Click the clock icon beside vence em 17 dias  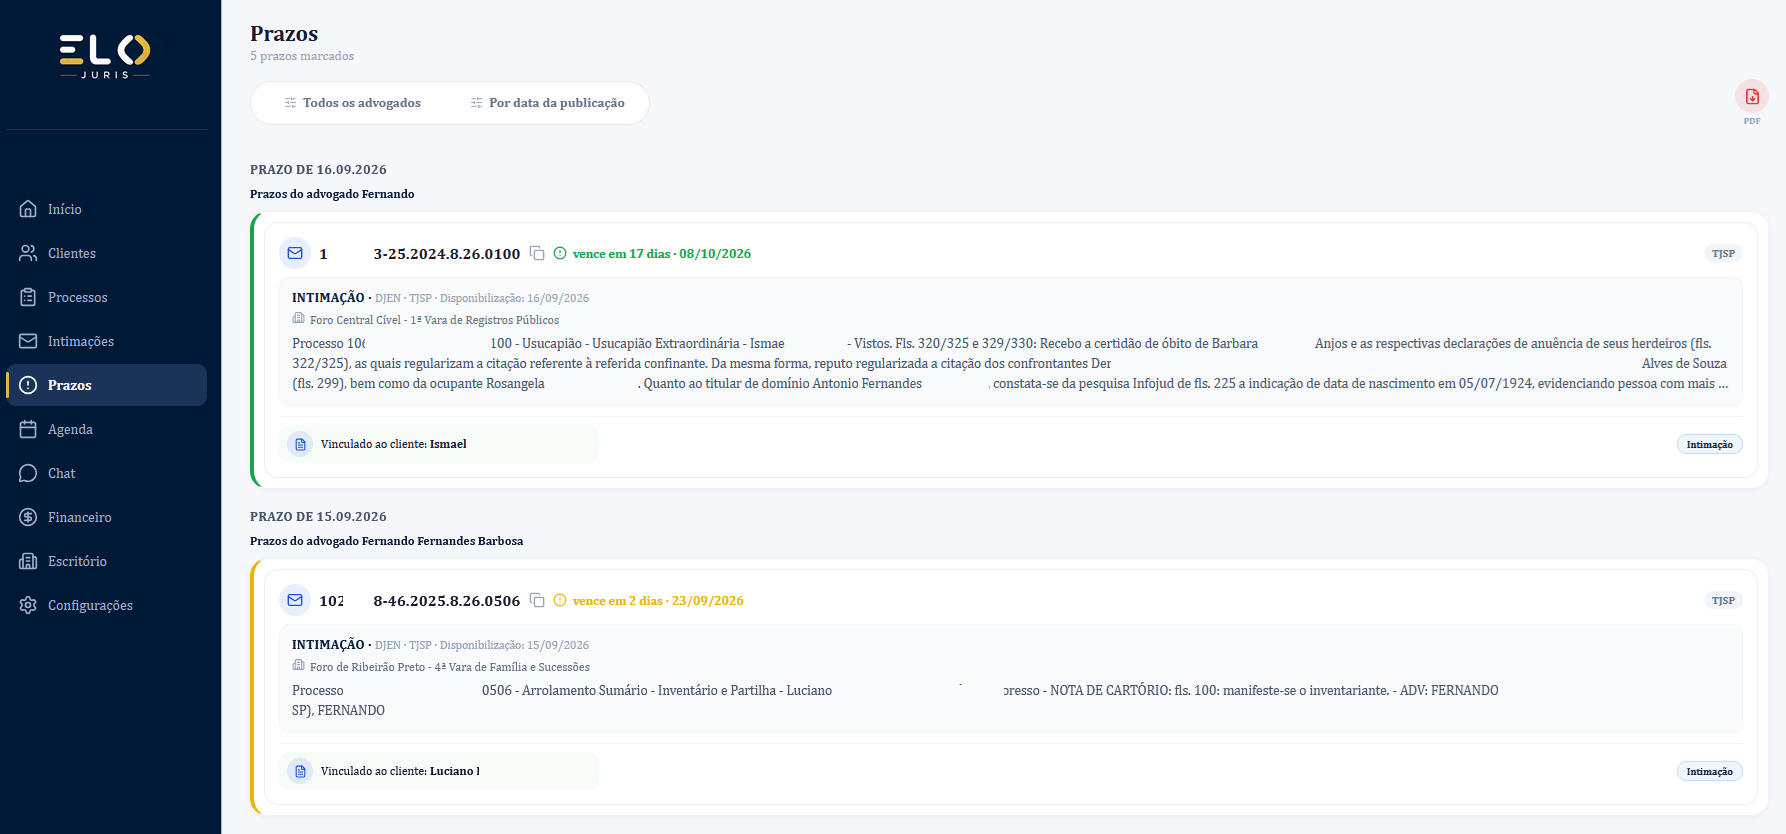(x=560, y=254)
